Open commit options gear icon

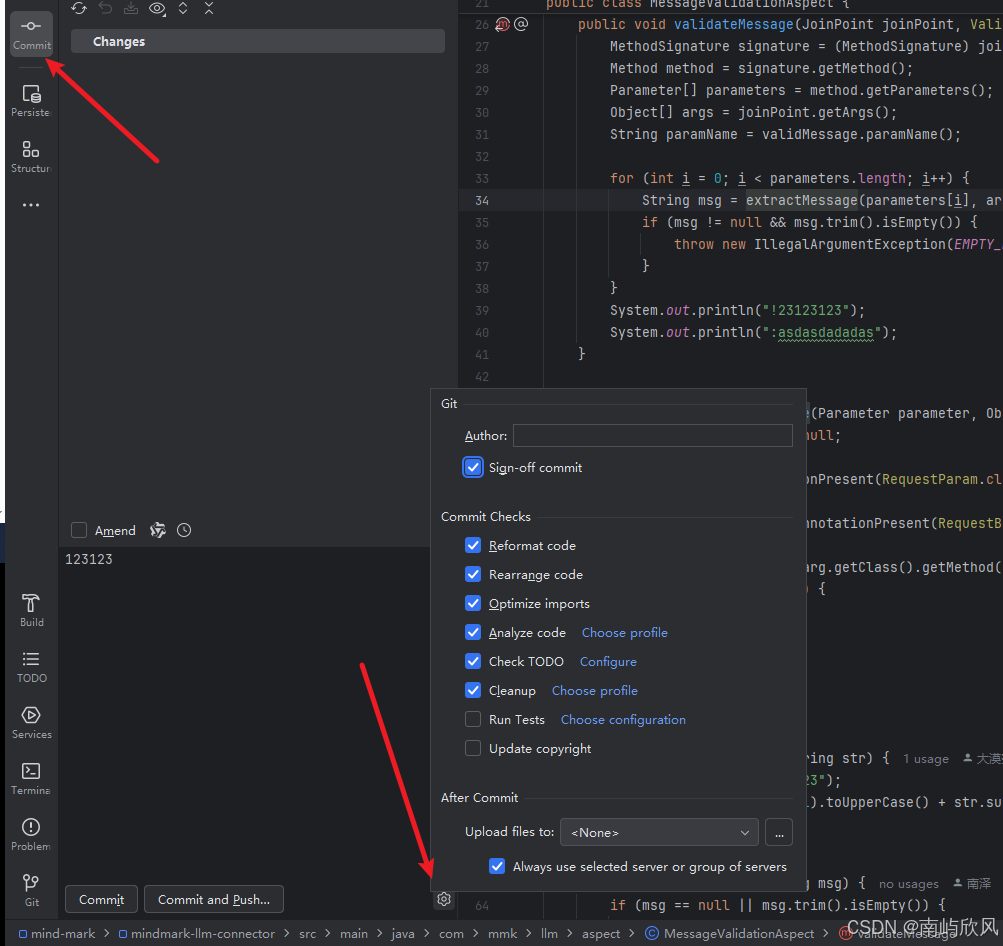[444, 899]
